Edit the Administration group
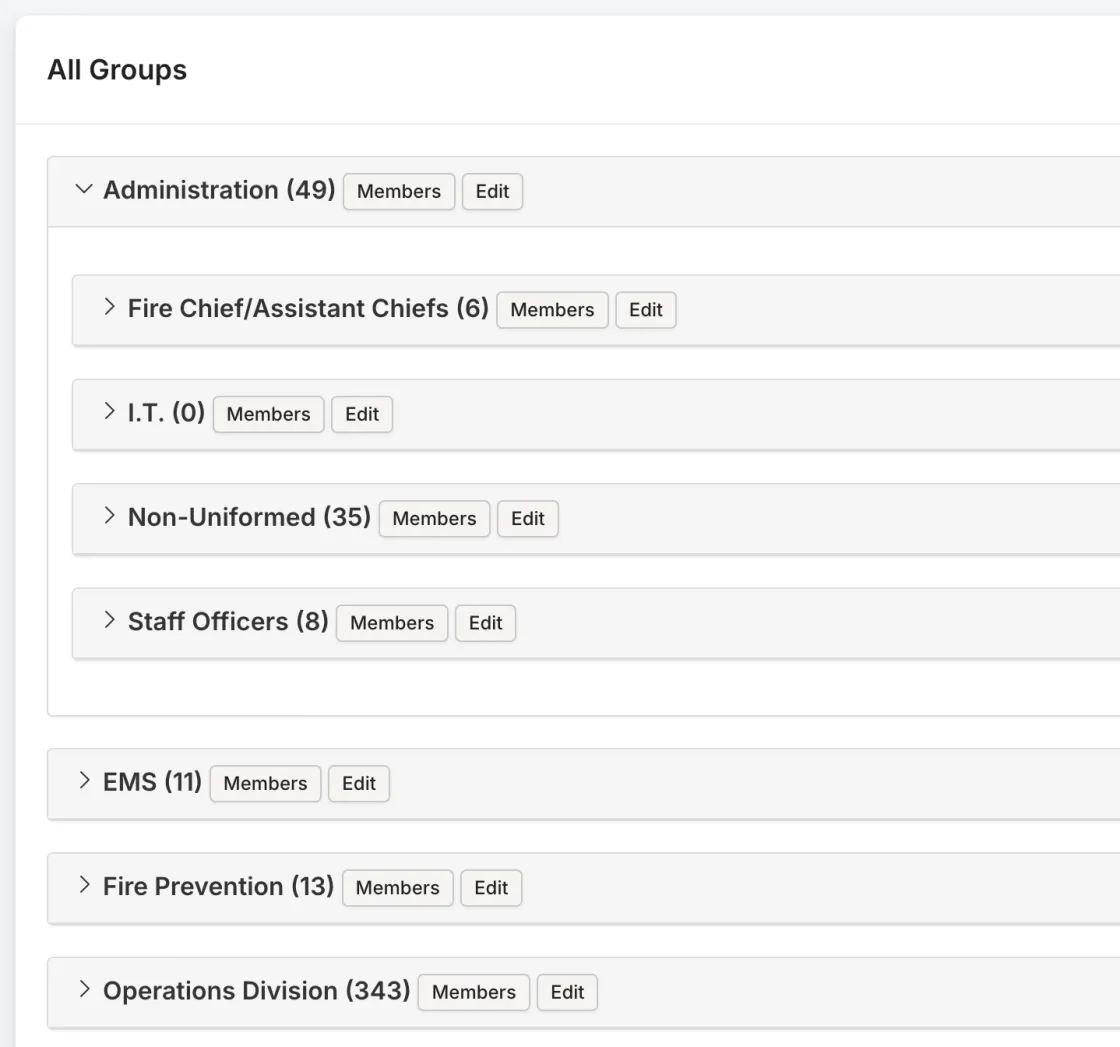1120x1047 pixels. [x=492, y=191]
